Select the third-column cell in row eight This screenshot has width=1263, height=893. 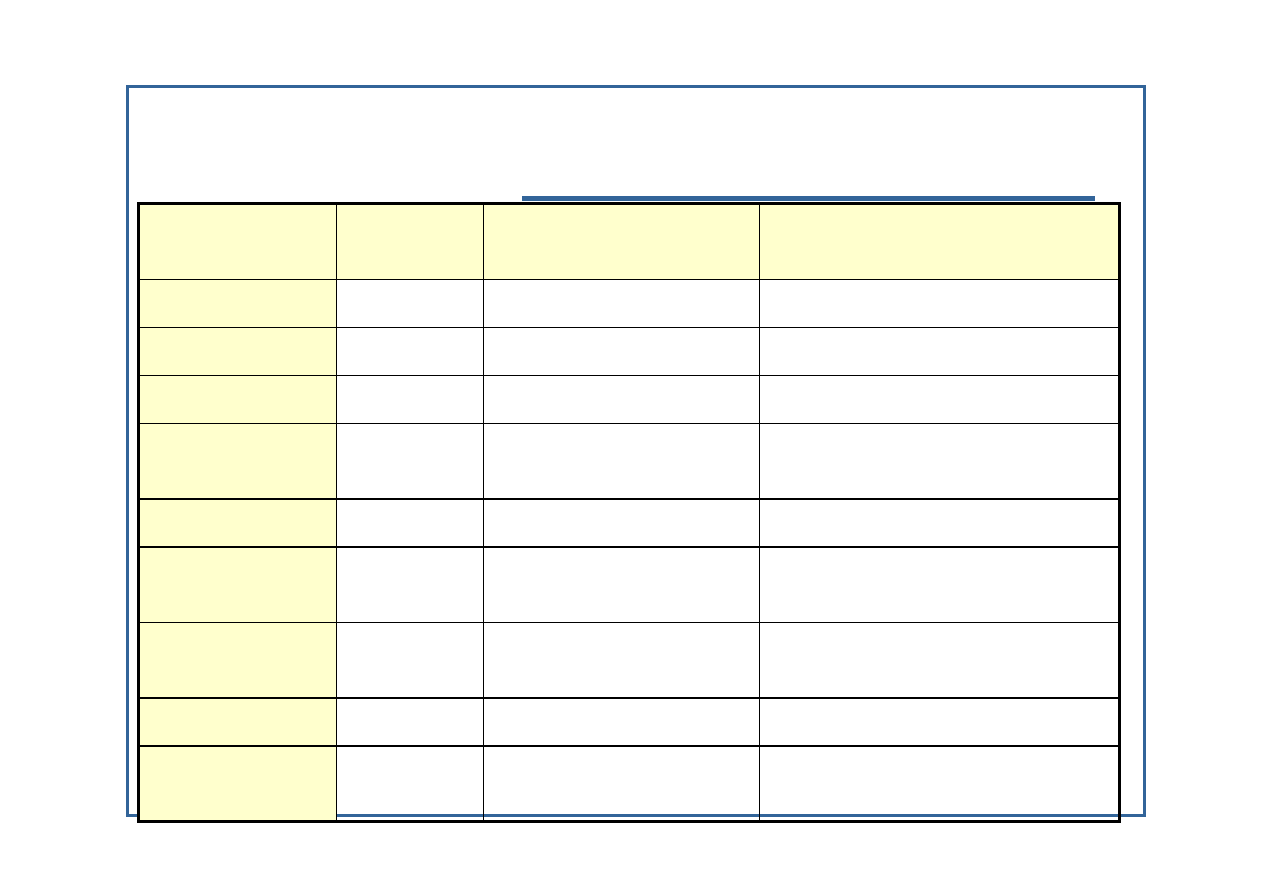coord(620,660)
